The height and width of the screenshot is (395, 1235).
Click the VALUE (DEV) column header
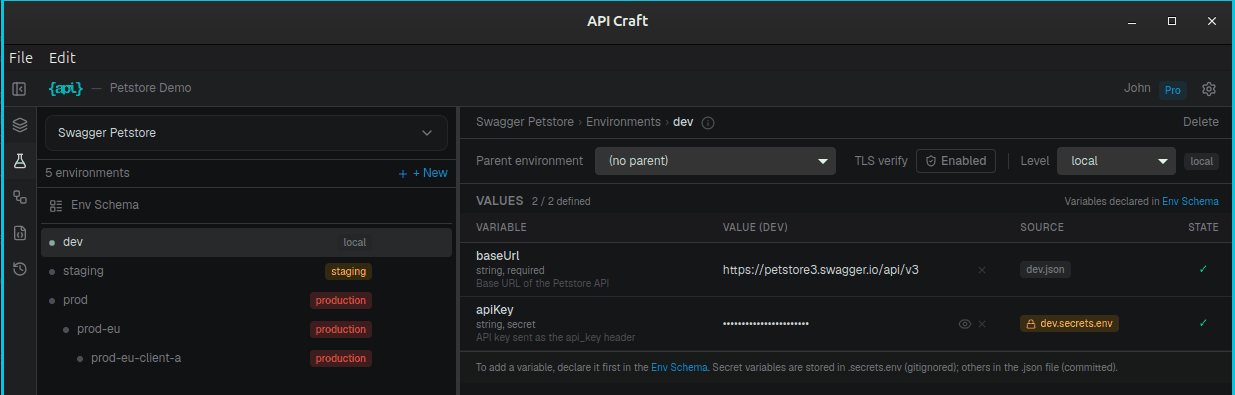[755, 227]
